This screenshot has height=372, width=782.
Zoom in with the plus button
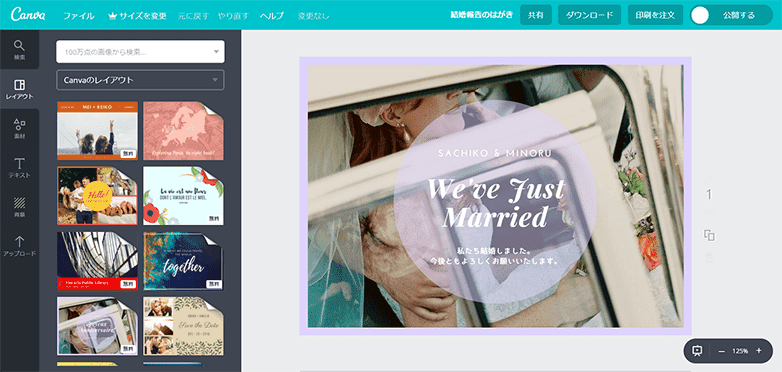759,351
